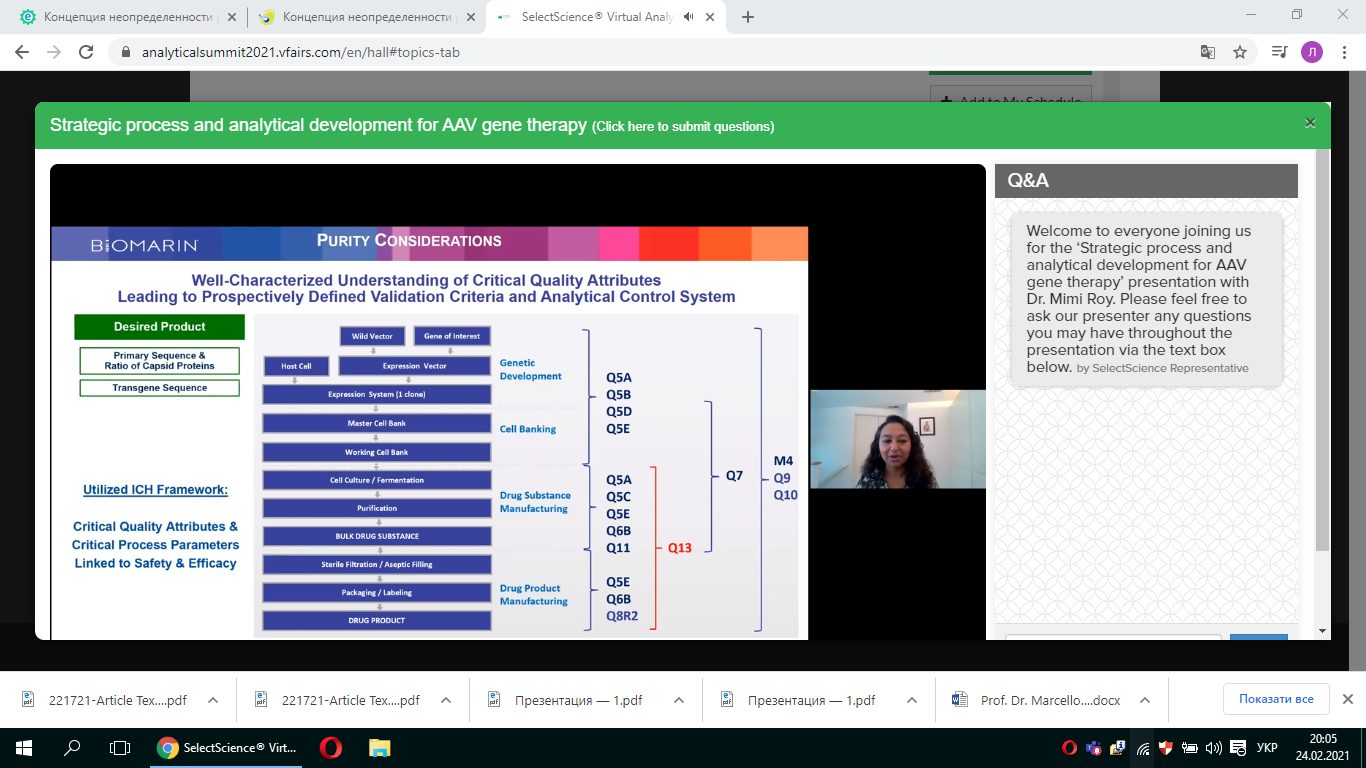Viewport: 1366px width, 768px height.
Task: Bookmark this page with the star icon
Action: pyautogui.click(x=1240, y=52)
